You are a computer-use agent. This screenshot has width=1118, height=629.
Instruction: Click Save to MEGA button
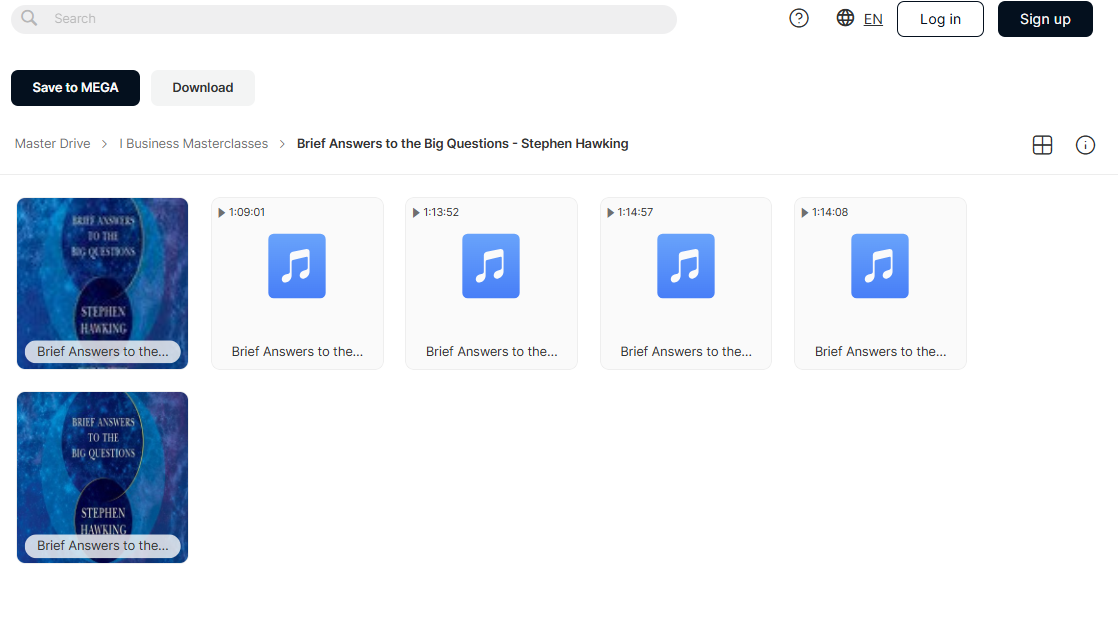click(x=75, y=88)
